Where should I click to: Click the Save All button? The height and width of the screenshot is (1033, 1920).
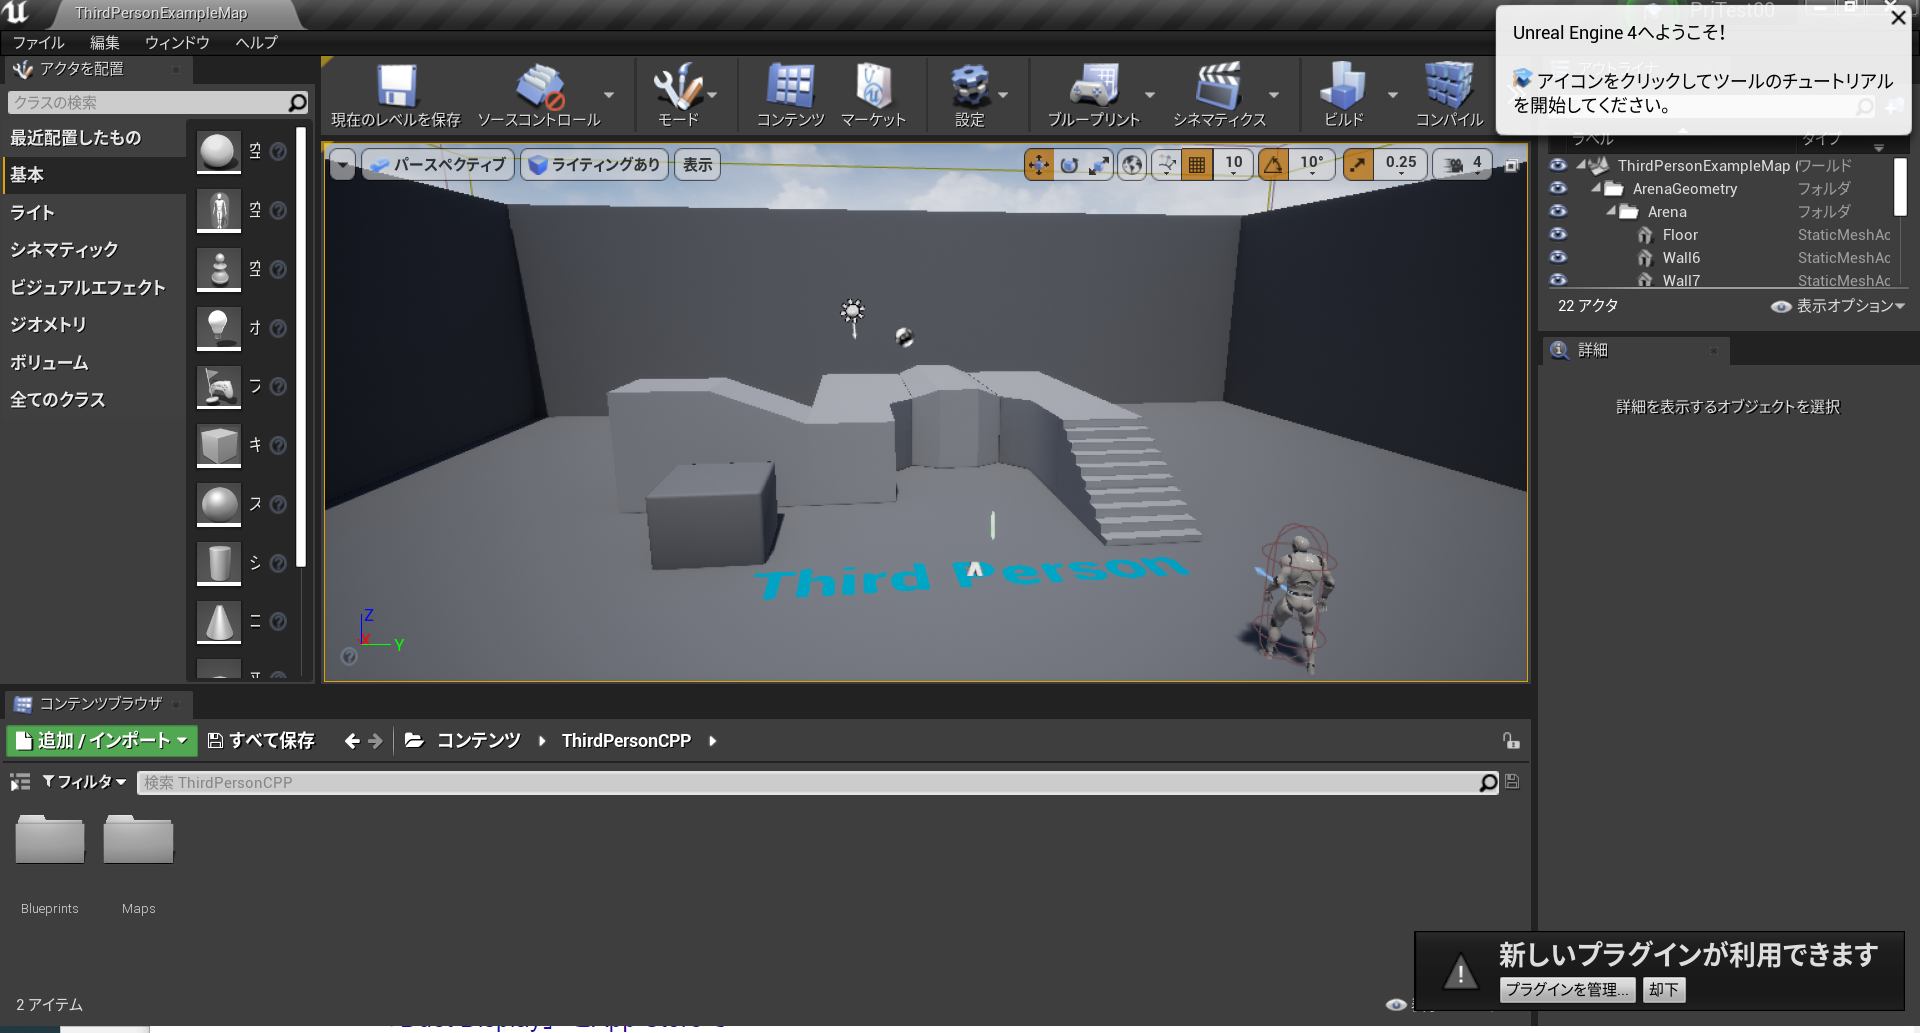tap(261, 741)
